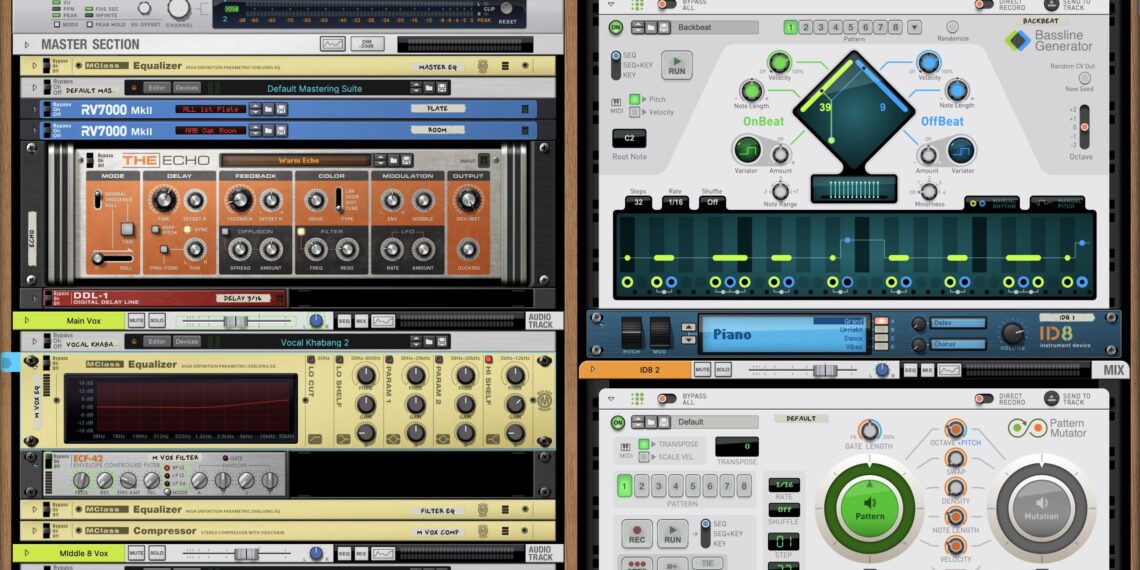1140x570 pixels.
Task: Open the Vocal Khabang 2 patch browser folder
Action: (x=429, y=342)
